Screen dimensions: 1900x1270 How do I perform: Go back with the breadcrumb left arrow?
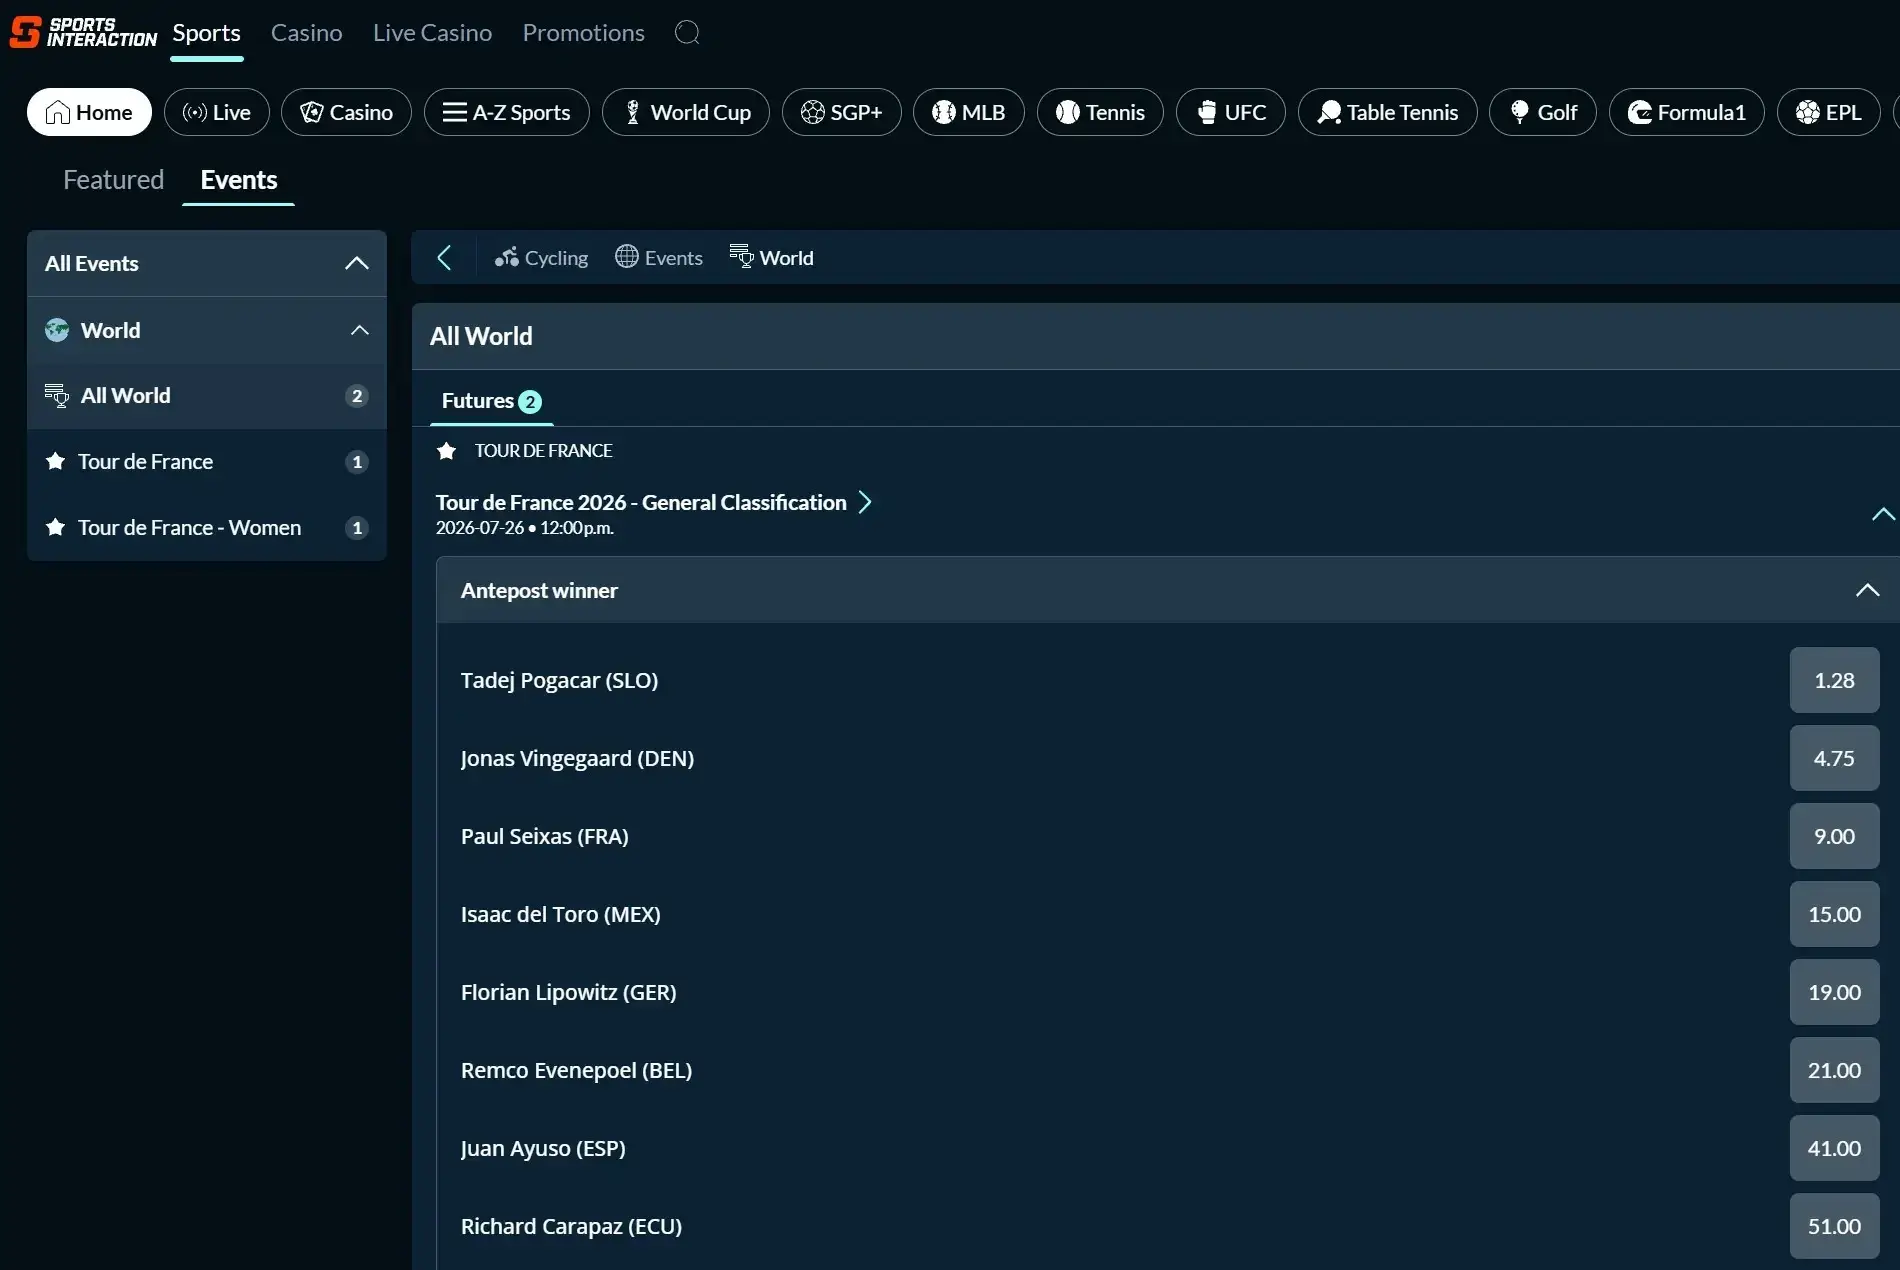coord(445,258)
